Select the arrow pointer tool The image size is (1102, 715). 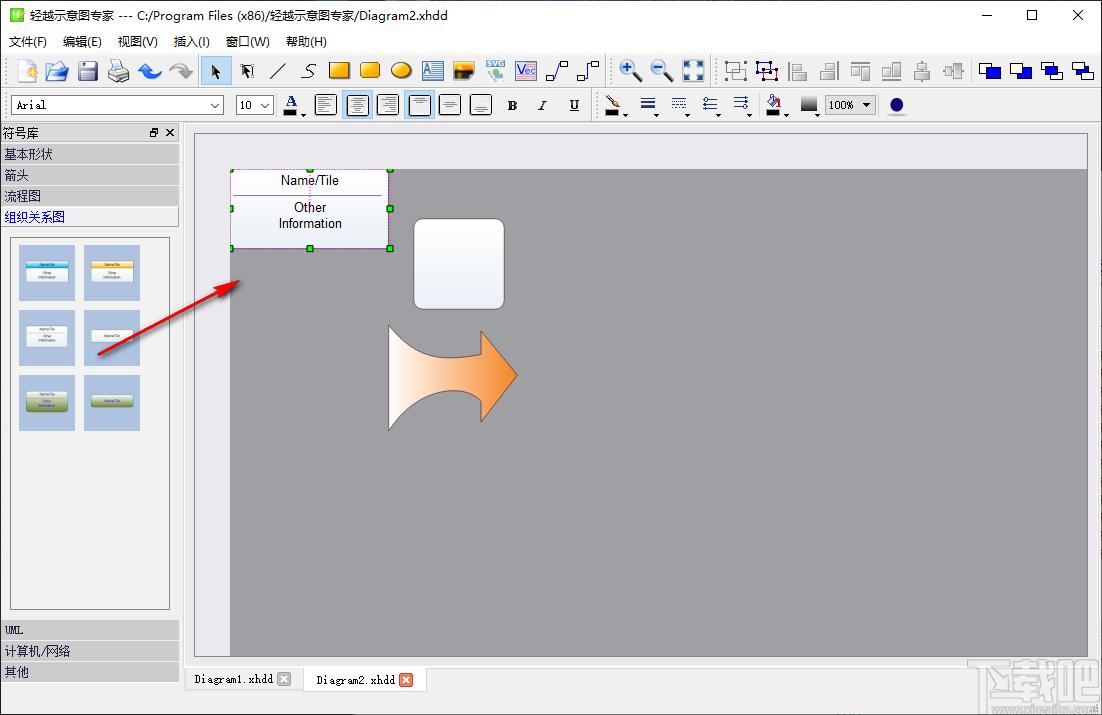pos(216,71)
